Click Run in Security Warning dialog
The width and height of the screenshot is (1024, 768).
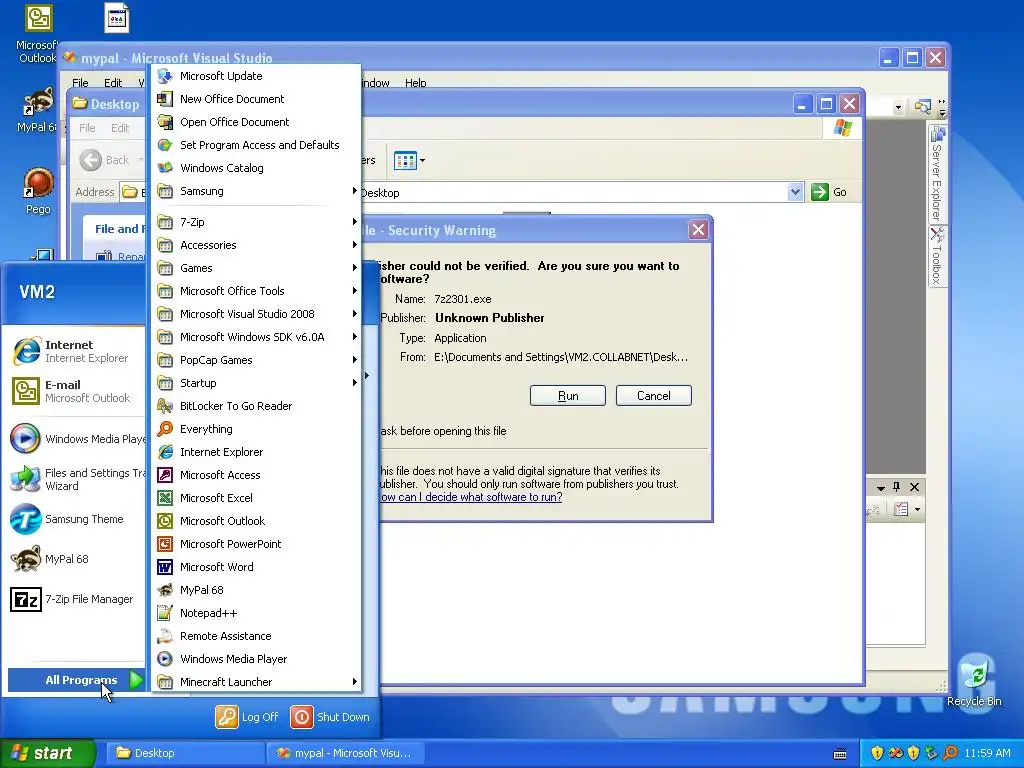point(568,396)
